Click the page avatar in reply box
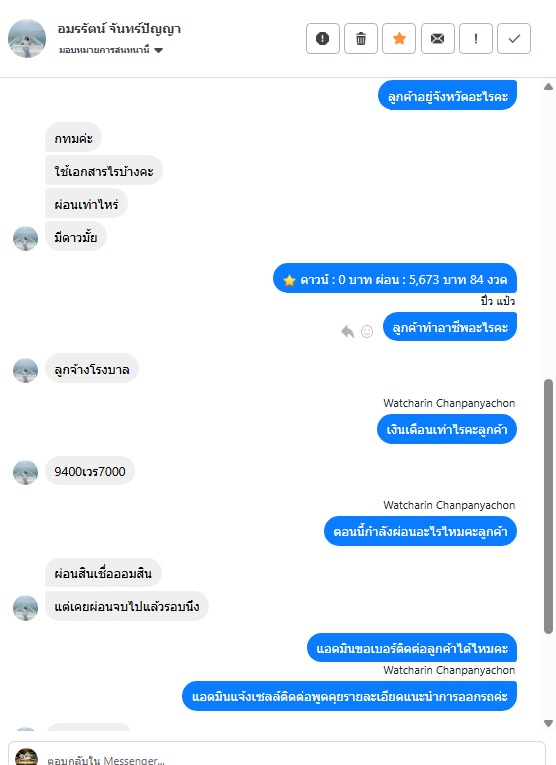Viewport: 556px width, 765px height. (26, 757)
